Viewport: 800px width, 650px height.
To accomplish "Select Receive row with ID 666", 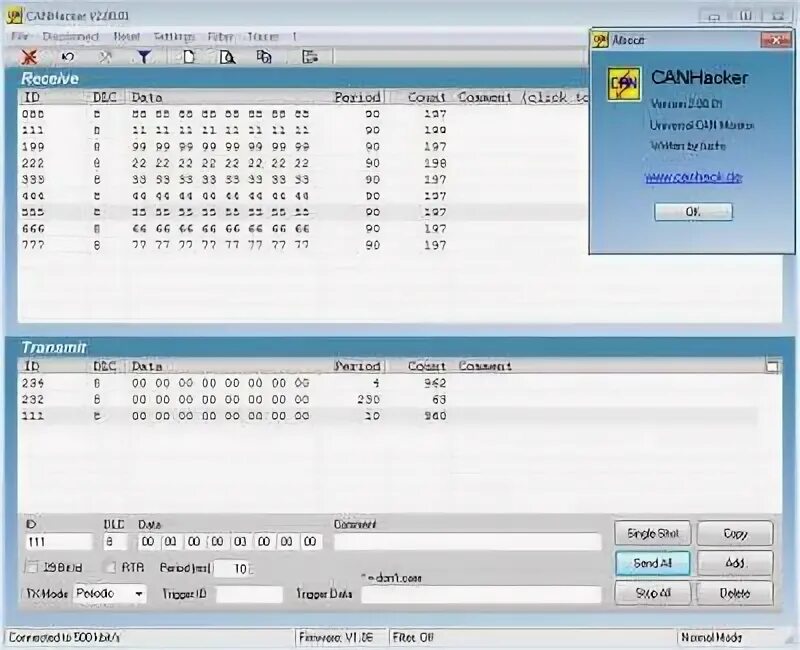I will [x=302, y=229].
